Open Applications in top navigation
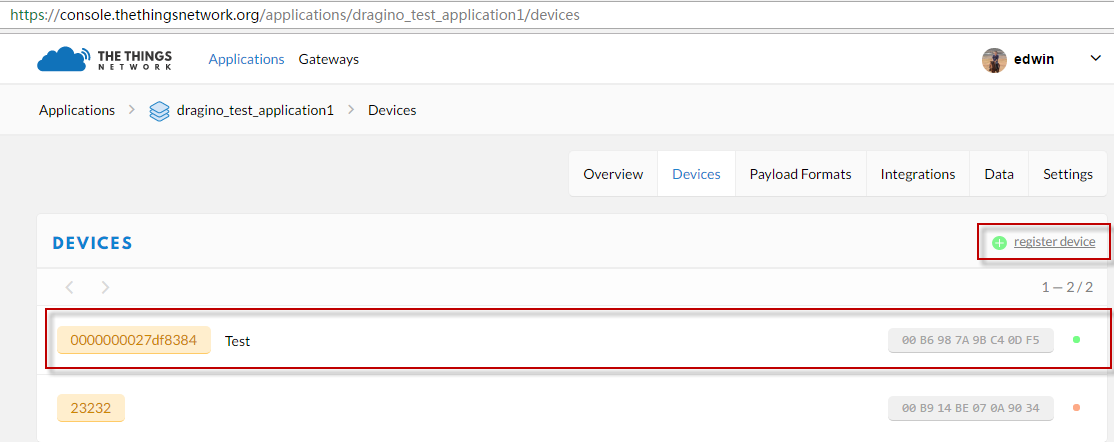The height and width of the screenshot is (442, 1114). (x=246, y=59)
